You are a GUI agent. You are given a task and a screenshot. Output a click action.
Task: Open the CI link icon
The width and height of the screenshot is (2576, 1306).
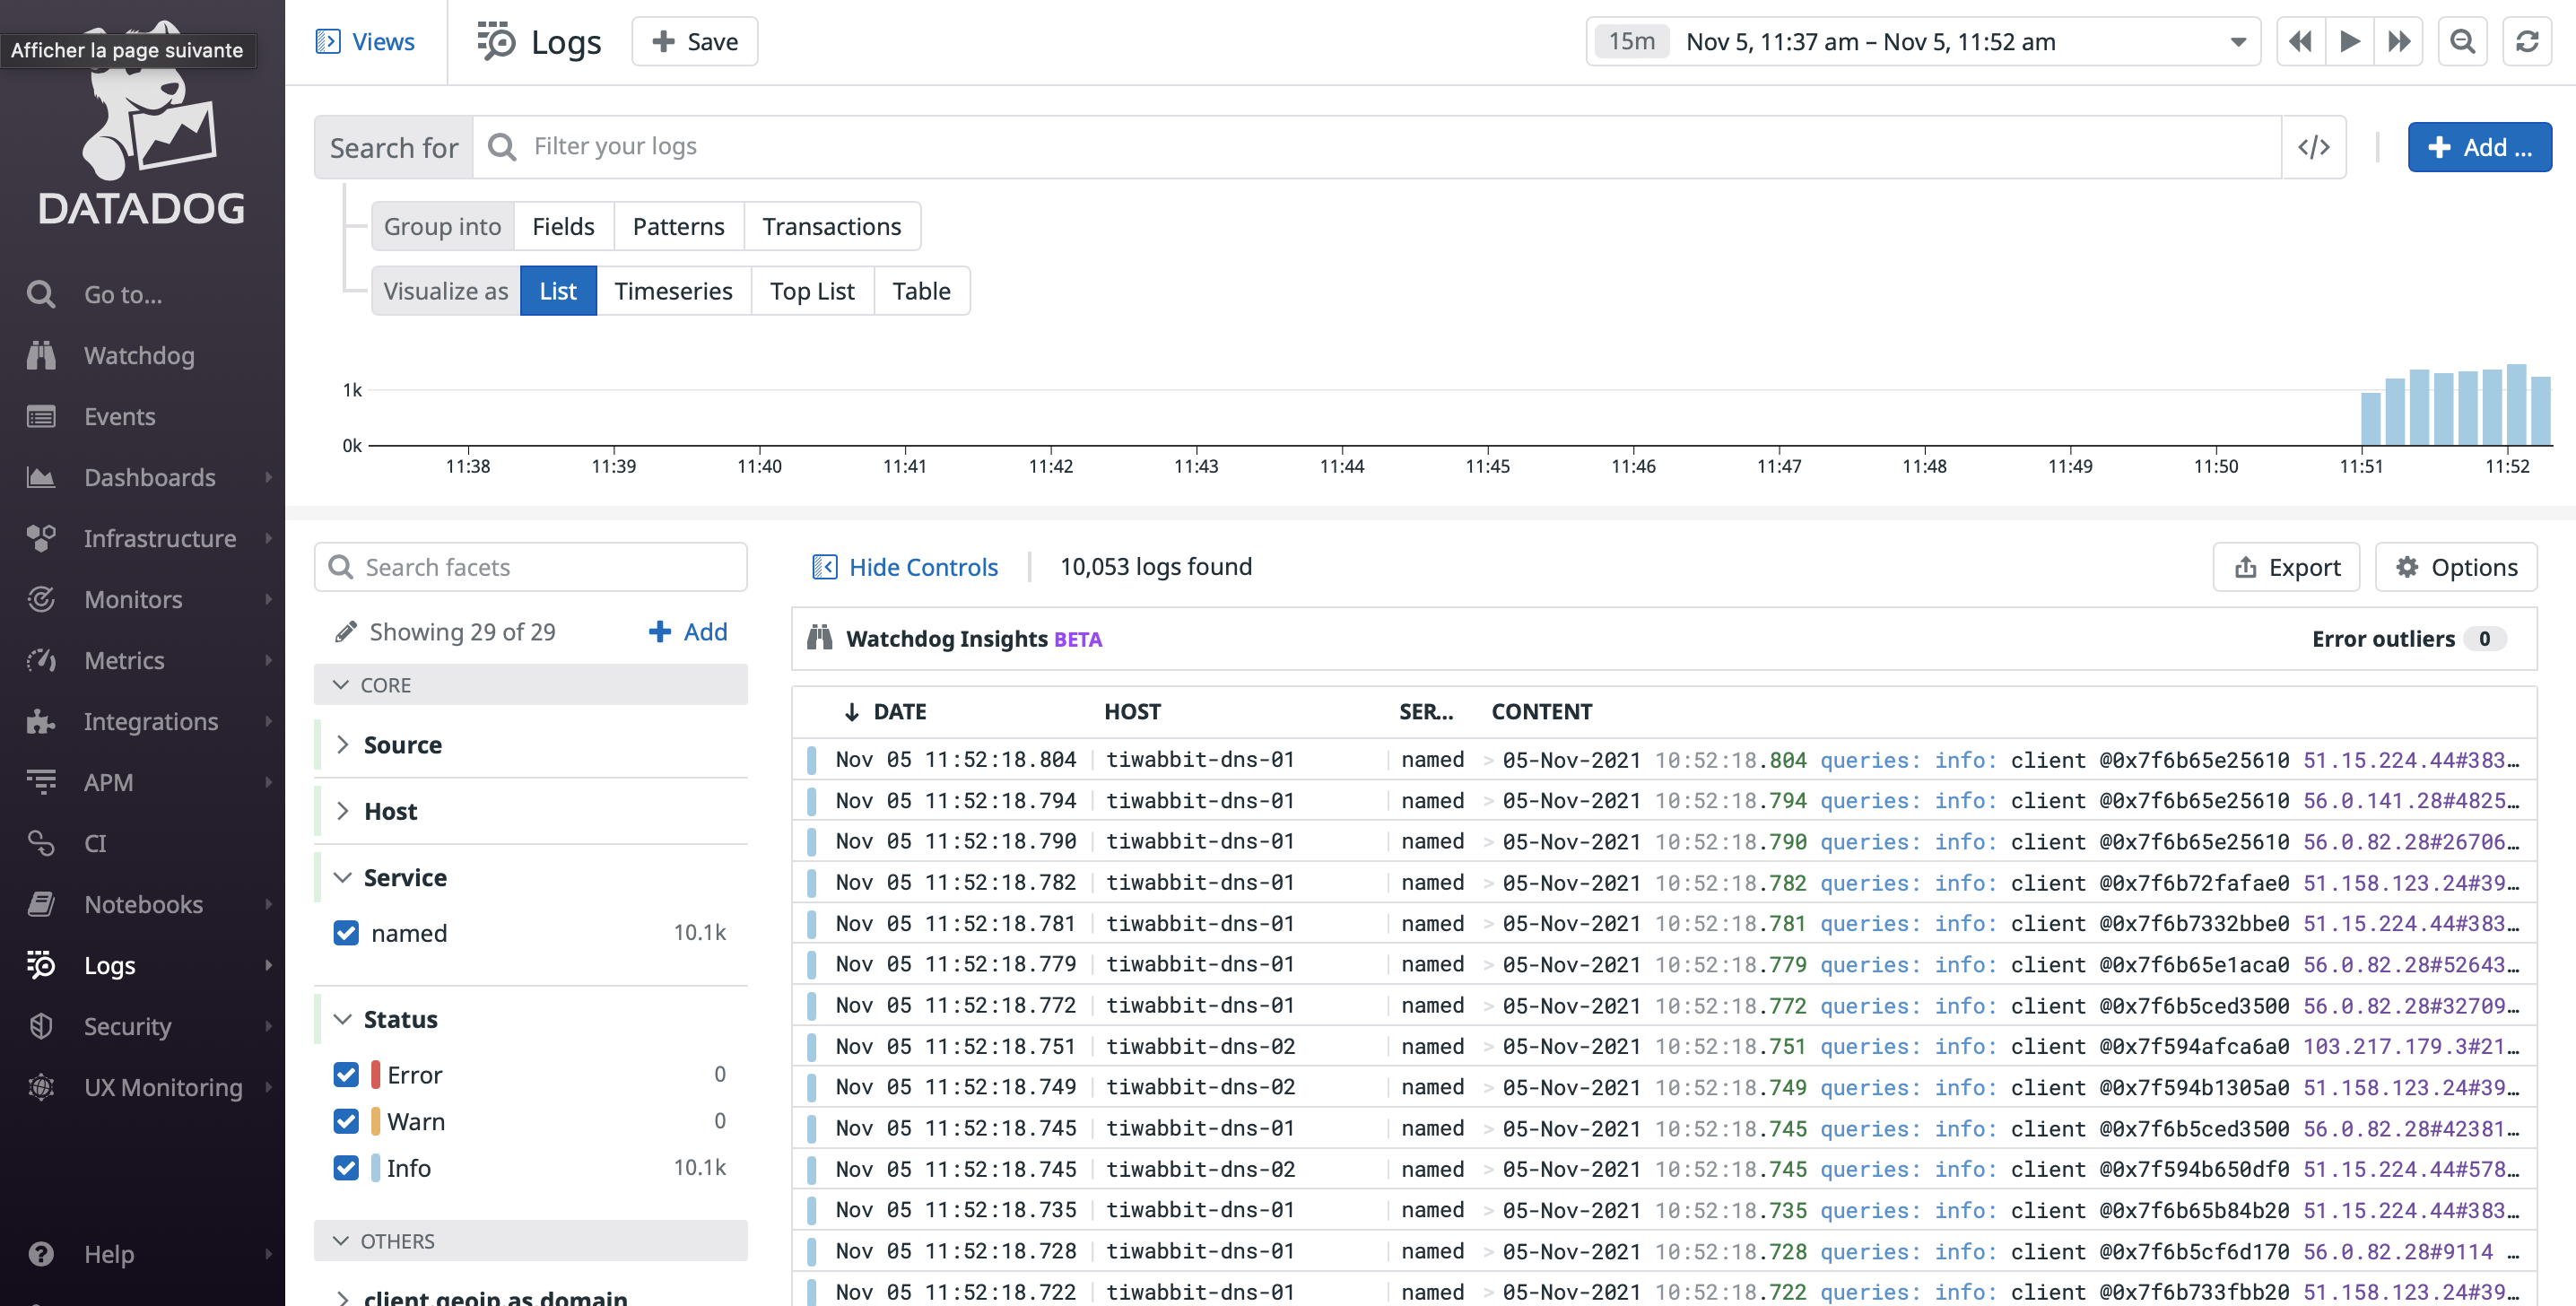pyautogui.click(x=41, y=843)
